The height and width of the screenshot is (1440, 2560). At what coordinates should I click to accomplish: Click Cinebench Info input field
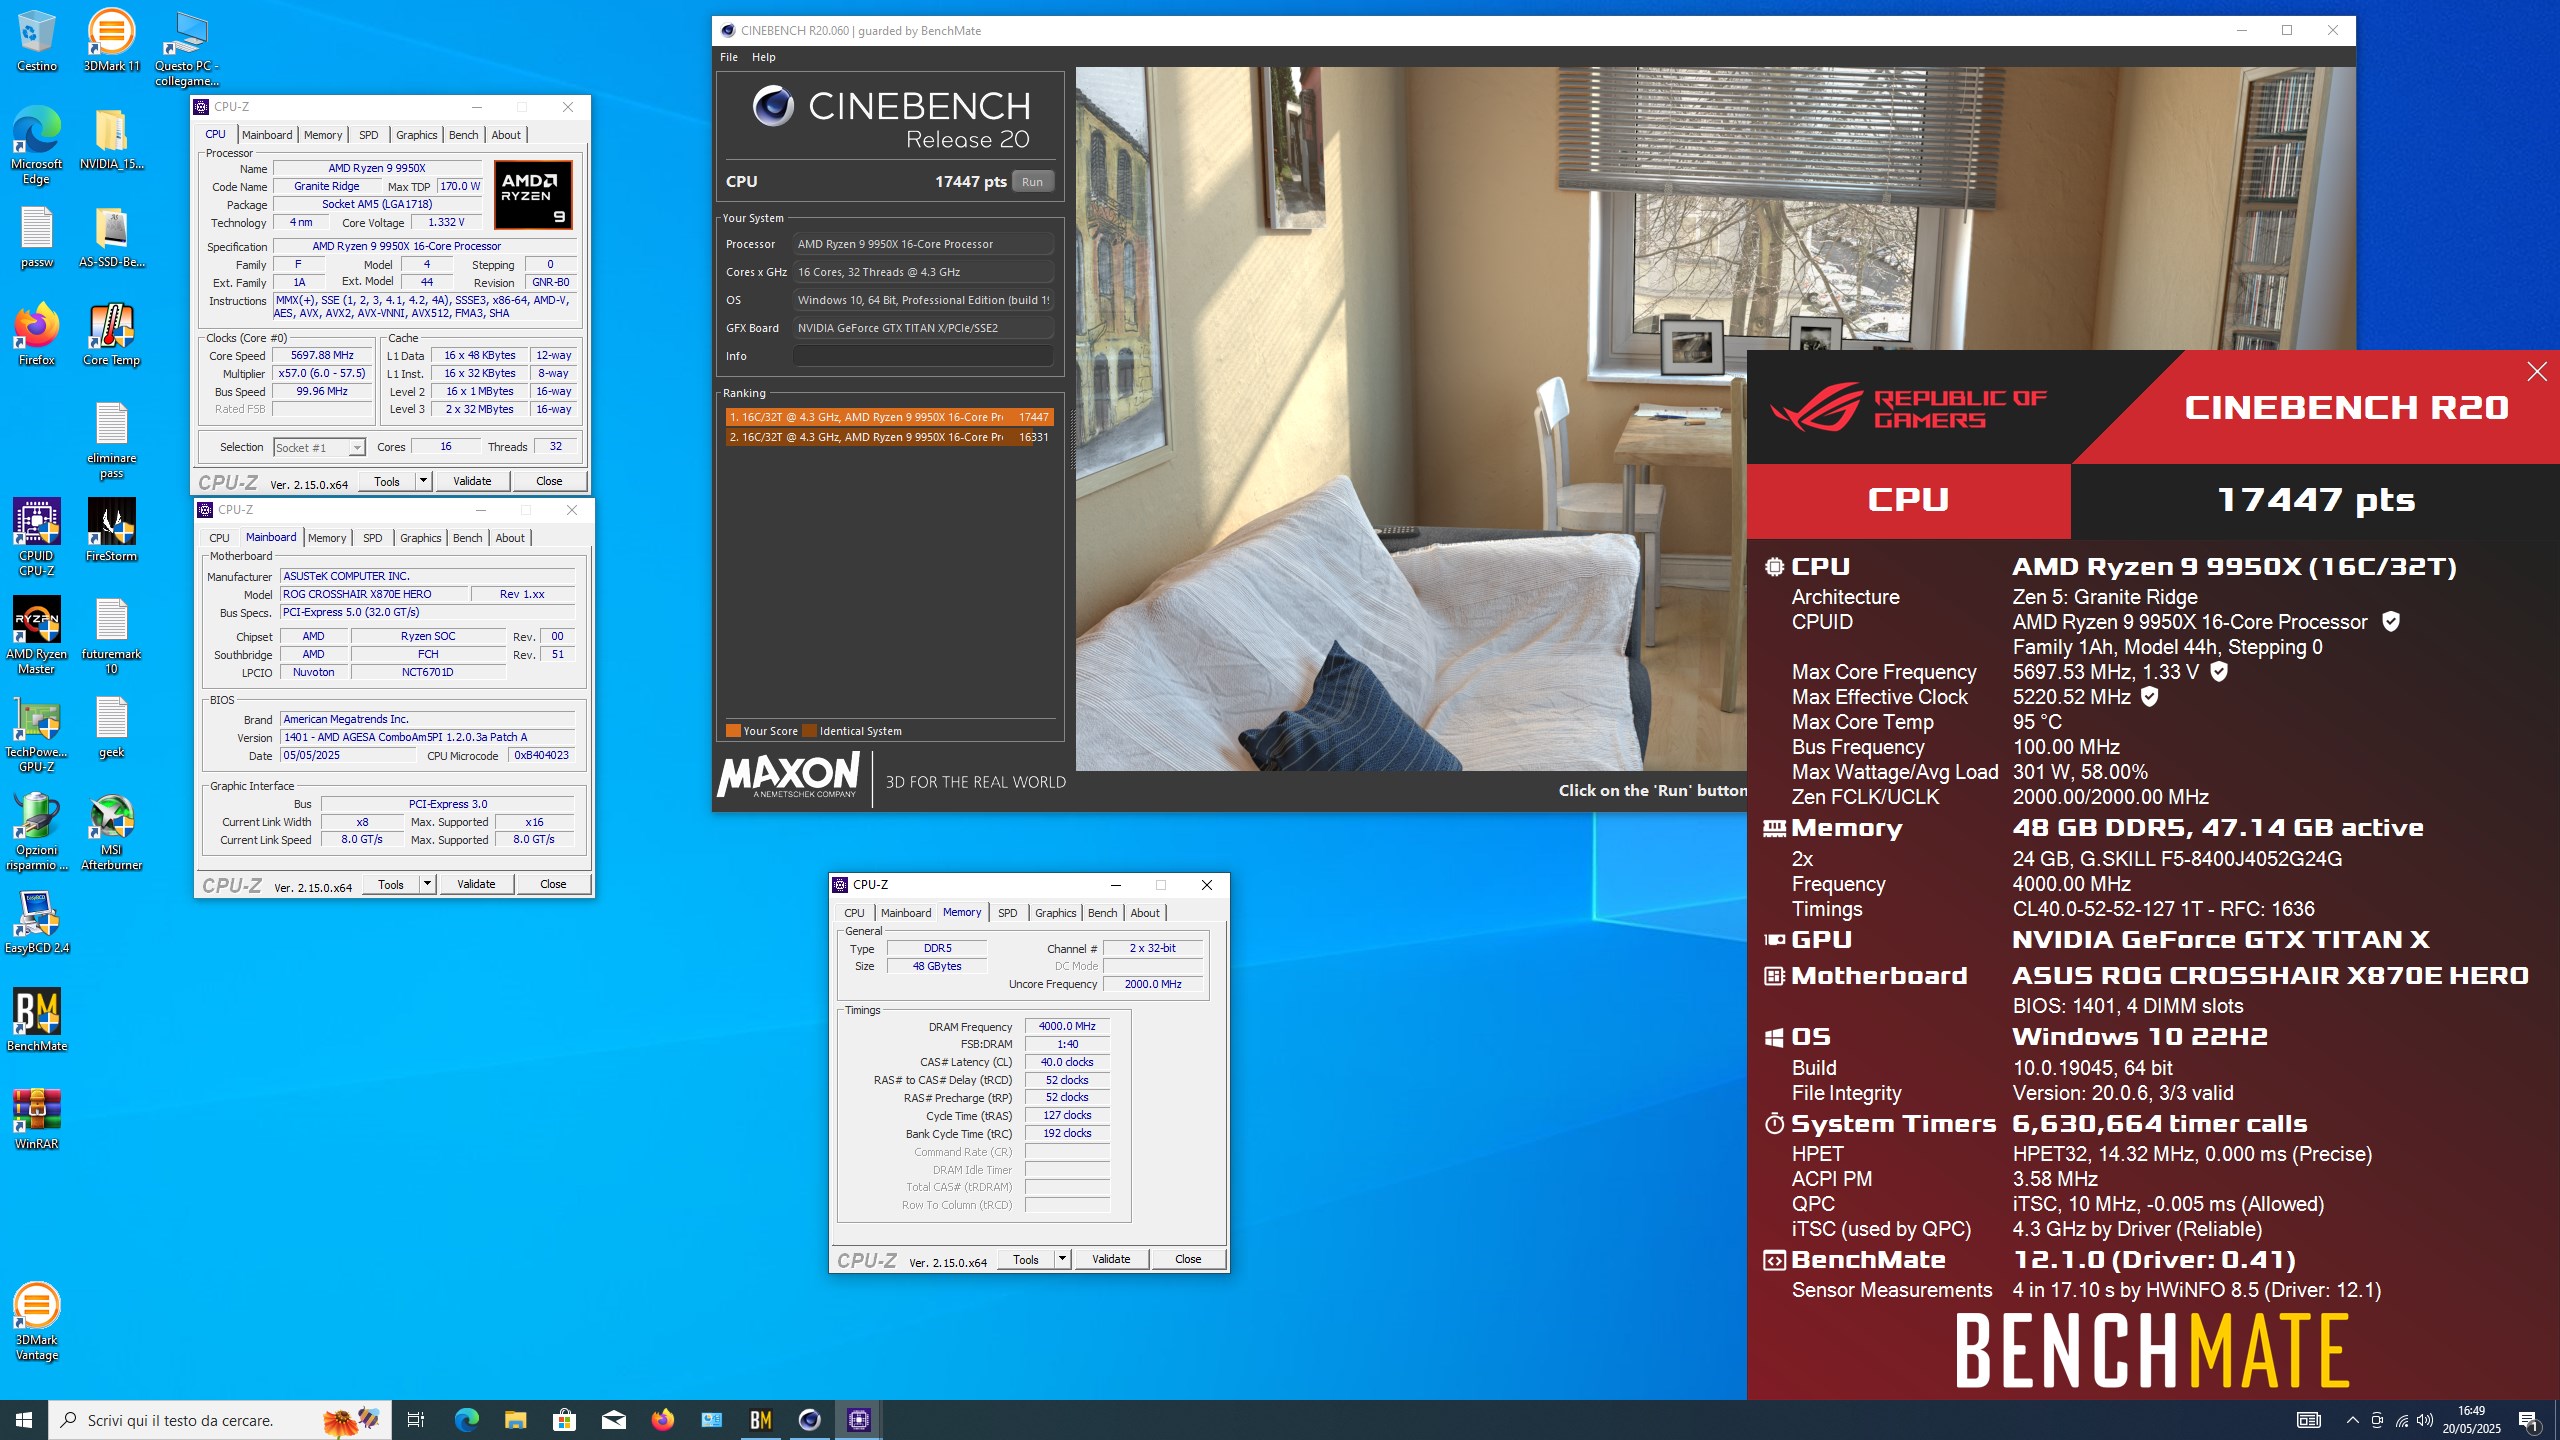[x=923, y=356]
